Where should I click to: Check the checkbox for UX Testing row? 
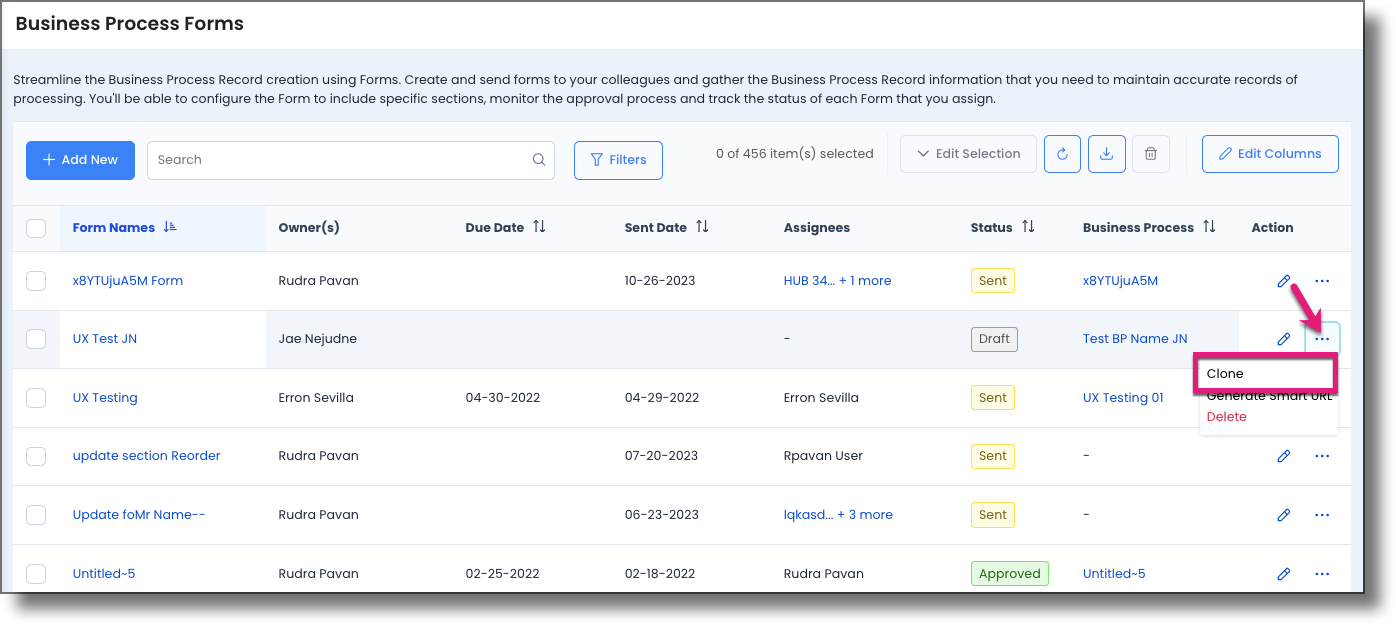[36, 397]
